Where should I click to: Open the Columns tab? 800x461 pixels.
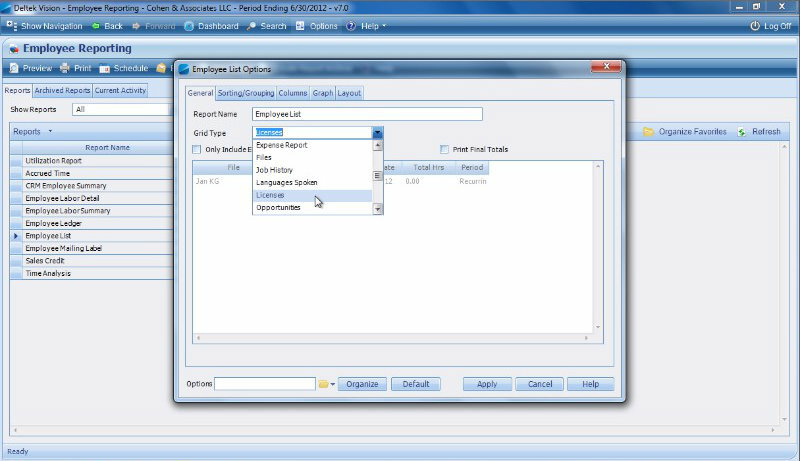point(292,93)
